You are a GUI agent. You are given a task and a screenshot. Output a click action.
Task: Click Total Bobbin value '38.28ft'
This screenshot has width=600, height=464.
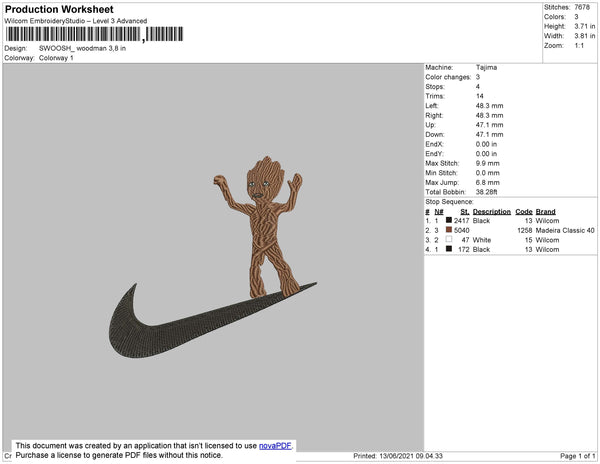486,192
